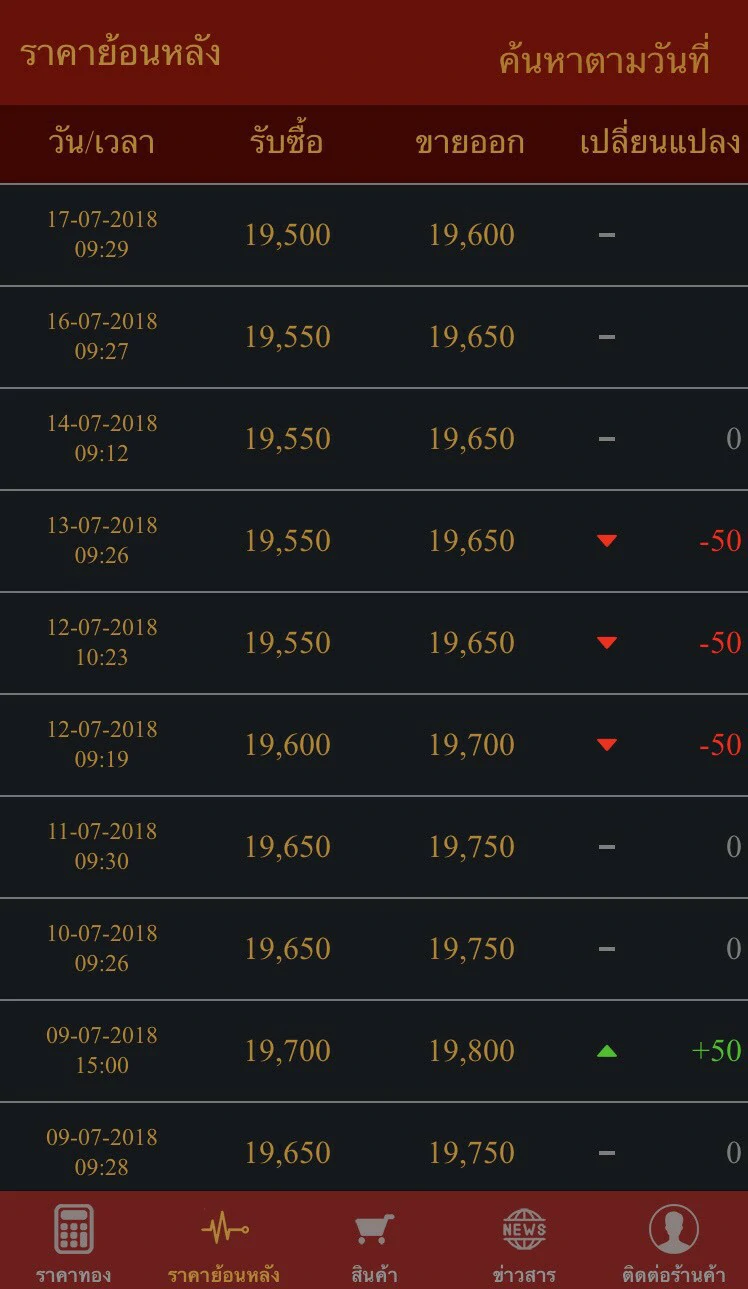Select the 16-07-2018 09:27 date entry
Image resolution: width=748 pixels, height=1289 pixels.
point(102,336)
